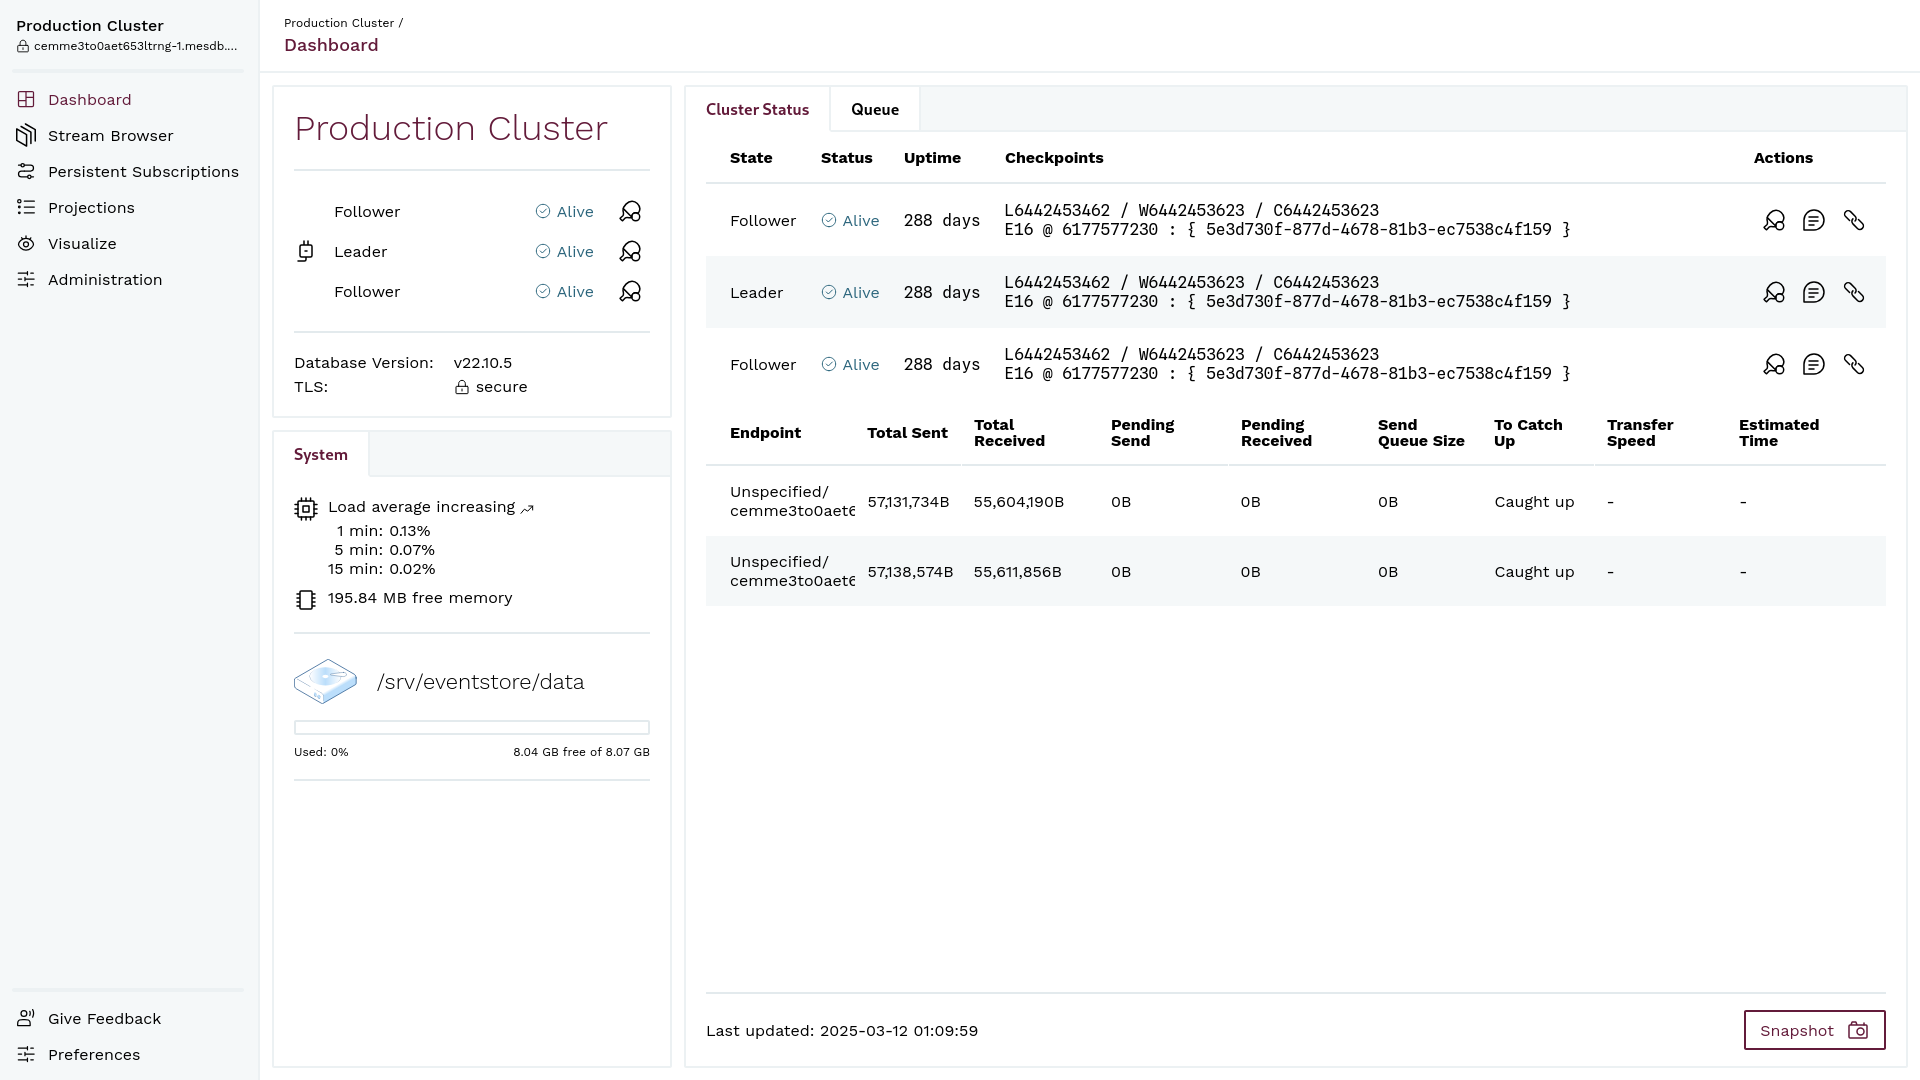Viewport: 1920px width, 1080px height.
Task: Click the Leader row 288 days uptime
Action: (942, 292)
